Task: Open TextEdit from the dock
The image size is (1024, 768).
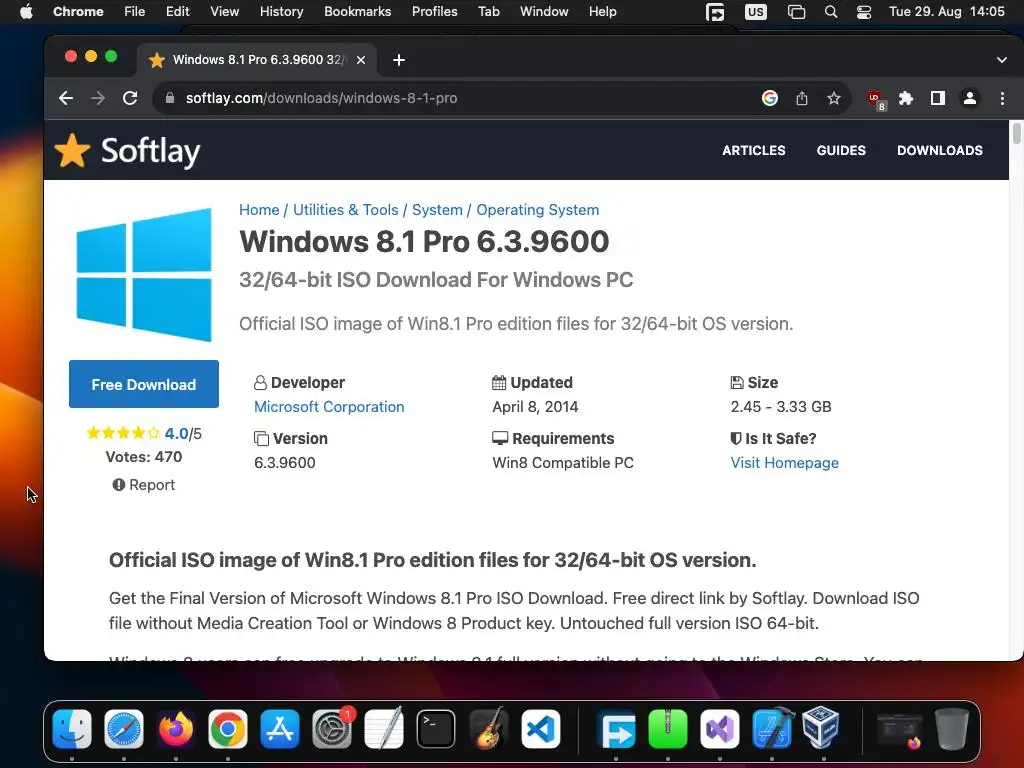Action: (x=383, y=729)
